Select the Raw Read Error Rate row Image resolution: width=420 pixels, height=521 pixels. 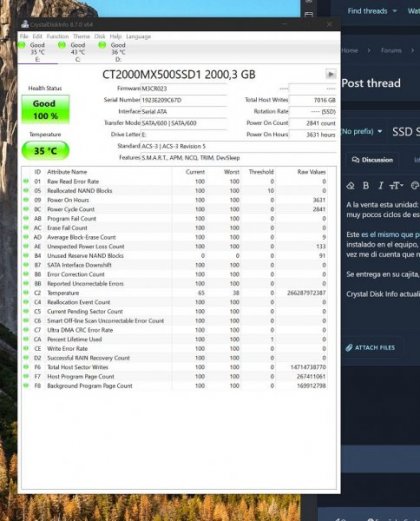click(175, 181)
